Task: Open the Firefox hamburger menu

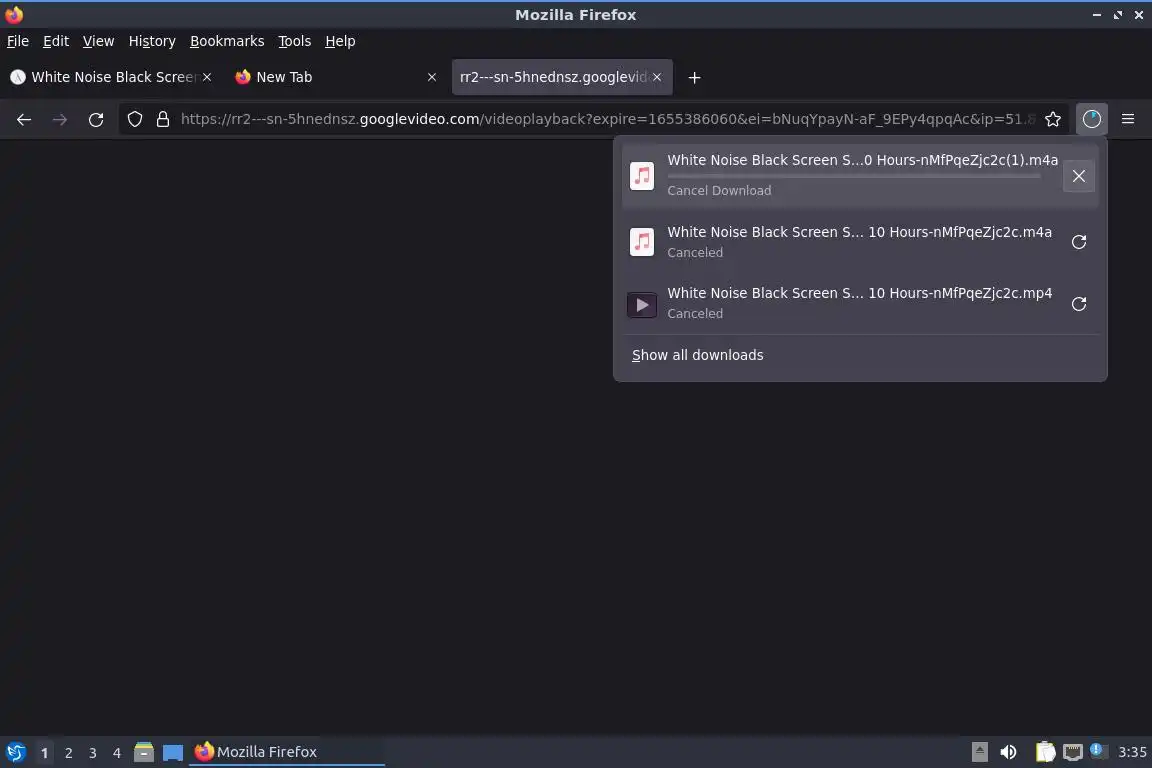Action: pos(1128,119)
